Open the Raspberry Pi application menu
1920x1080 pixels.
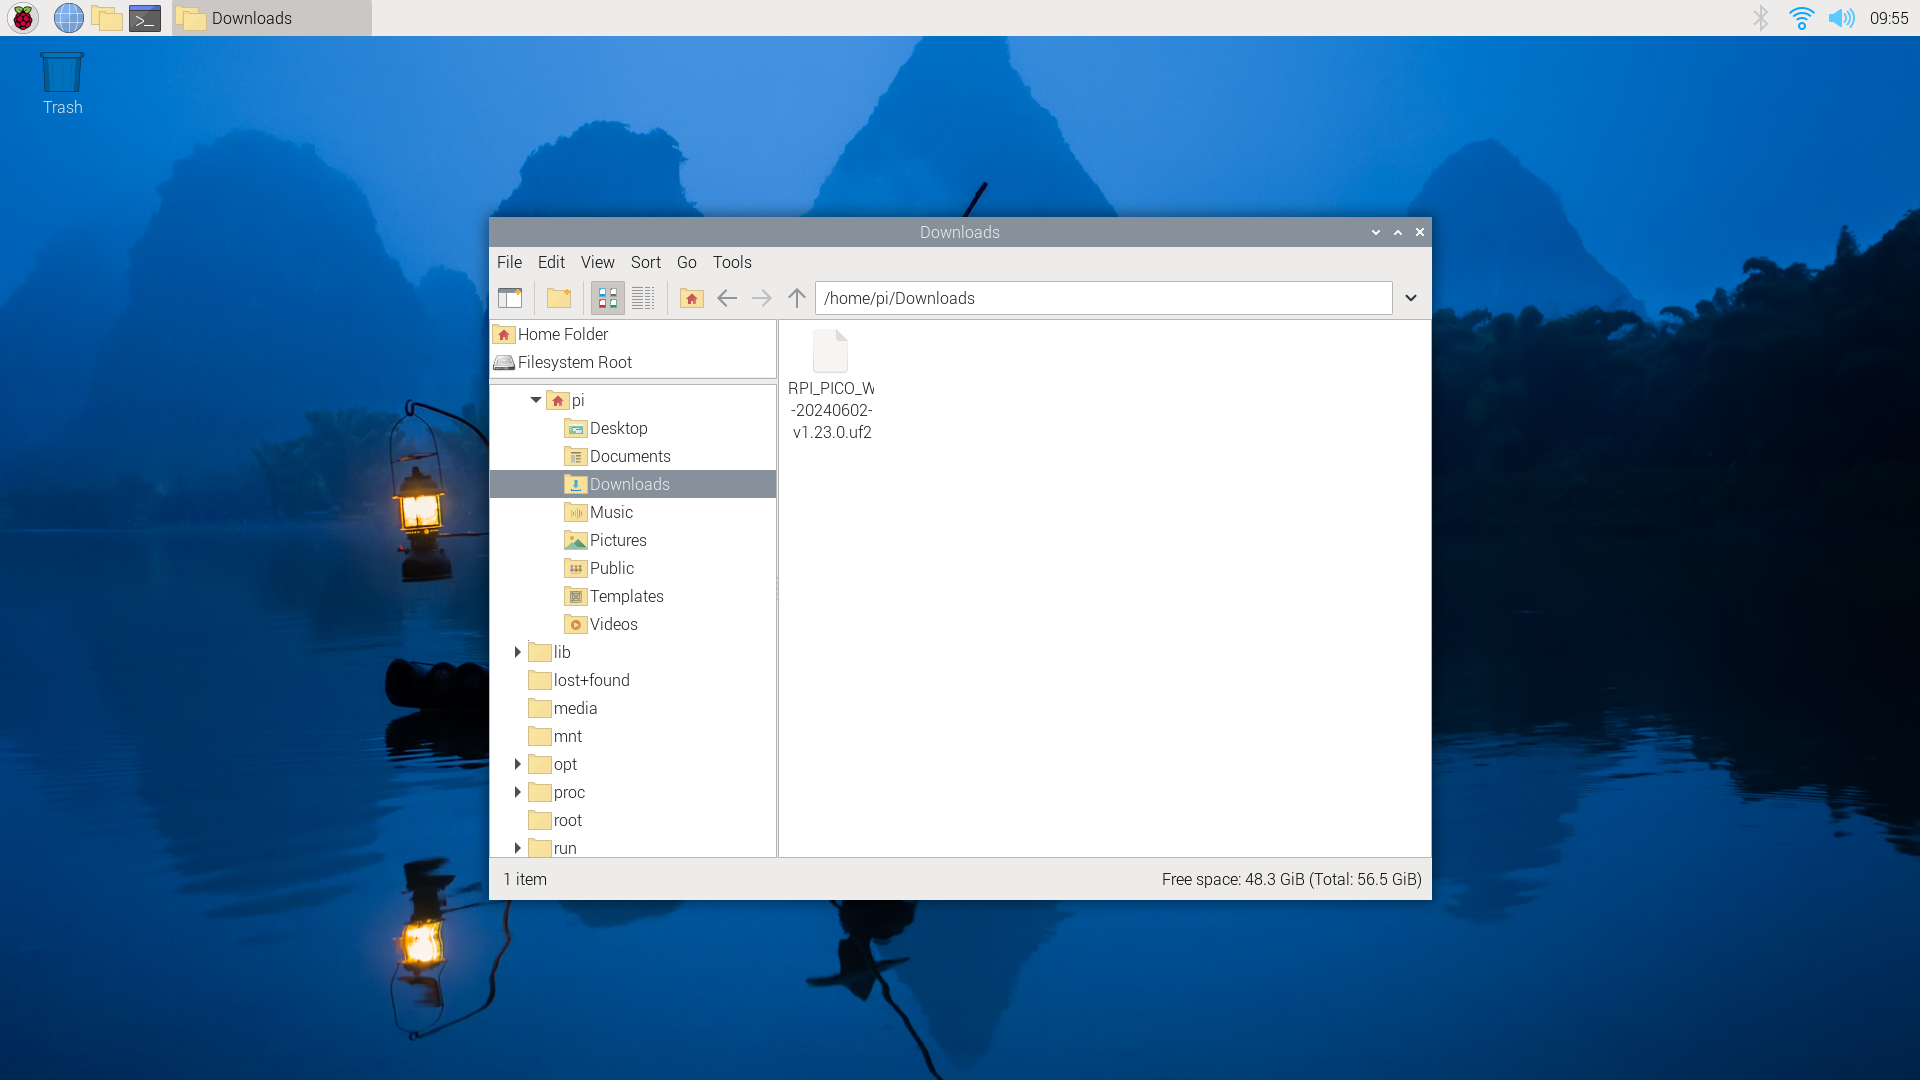22,18
